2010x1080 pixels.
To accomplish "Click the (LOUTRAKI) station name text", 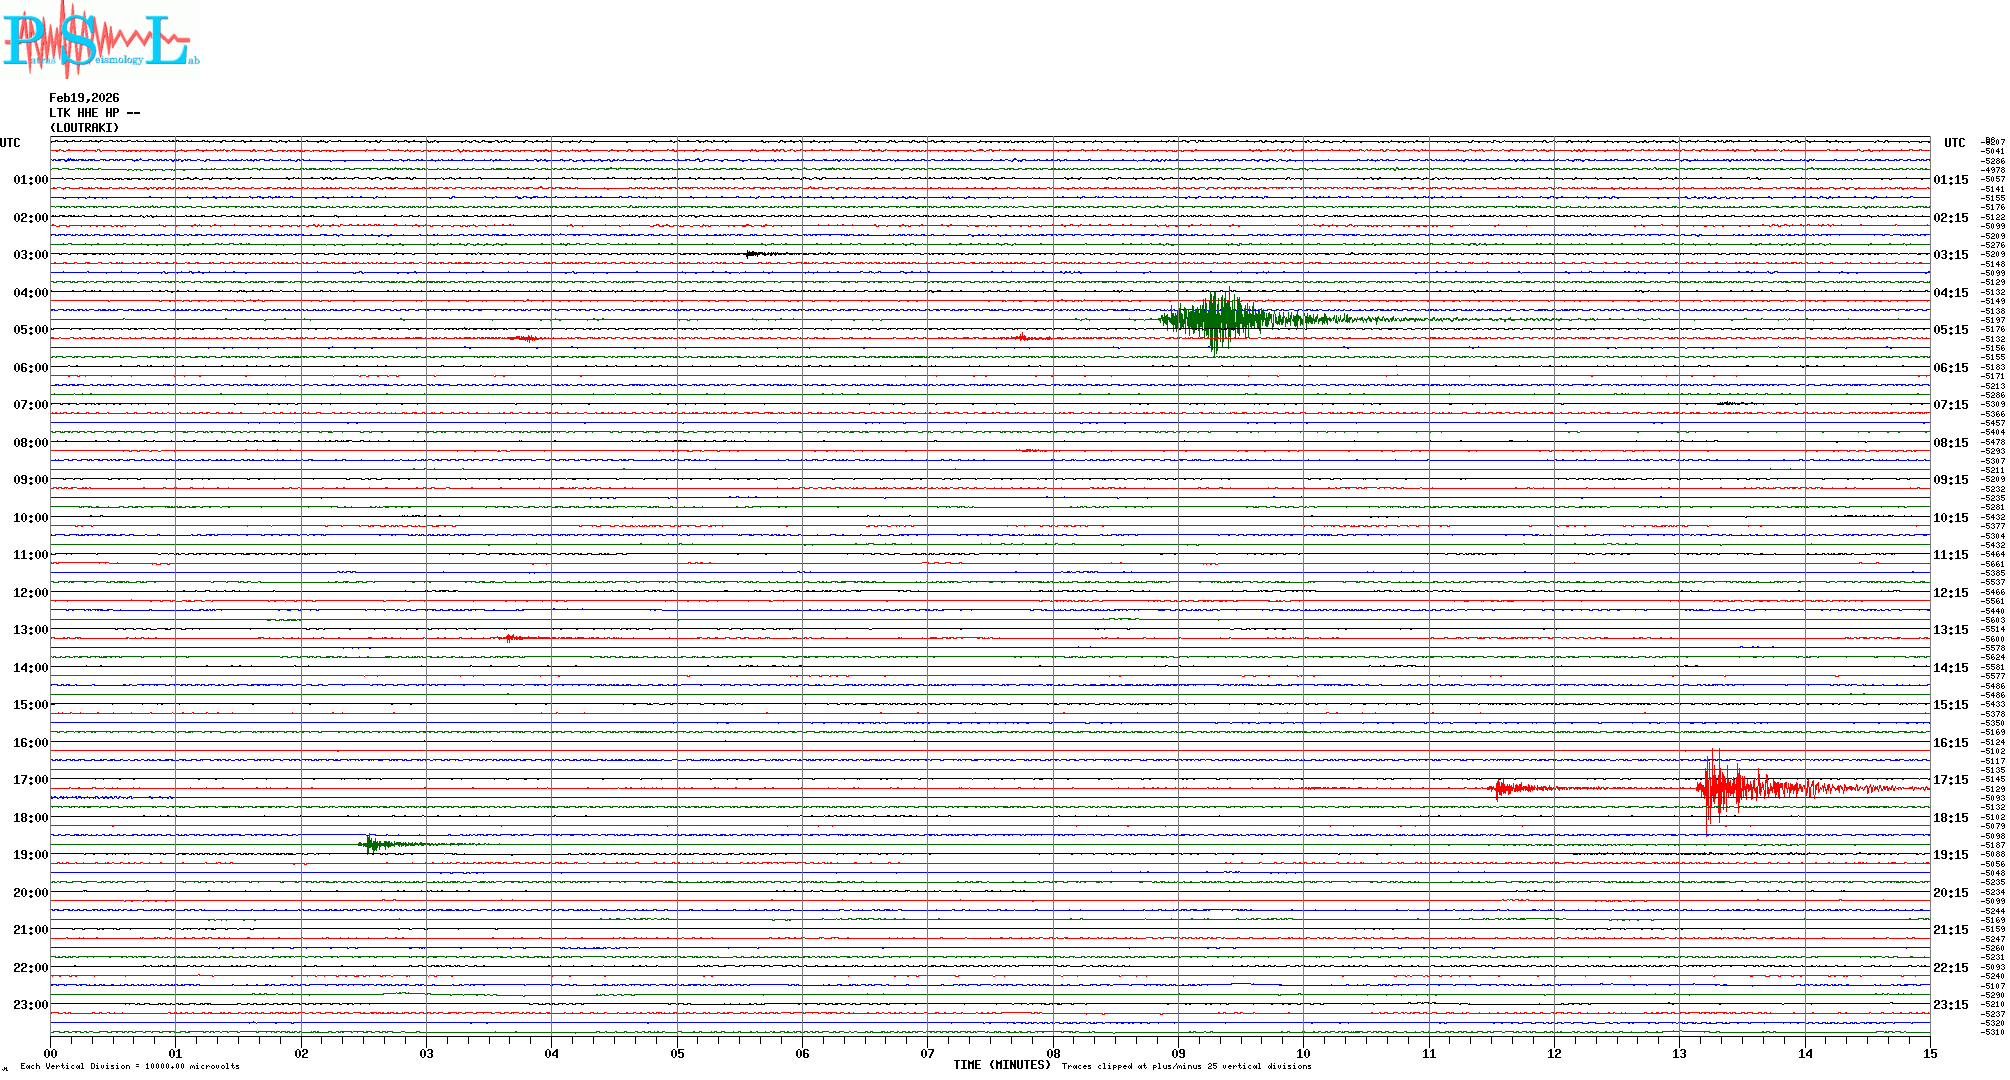I will tap(84, 128).
